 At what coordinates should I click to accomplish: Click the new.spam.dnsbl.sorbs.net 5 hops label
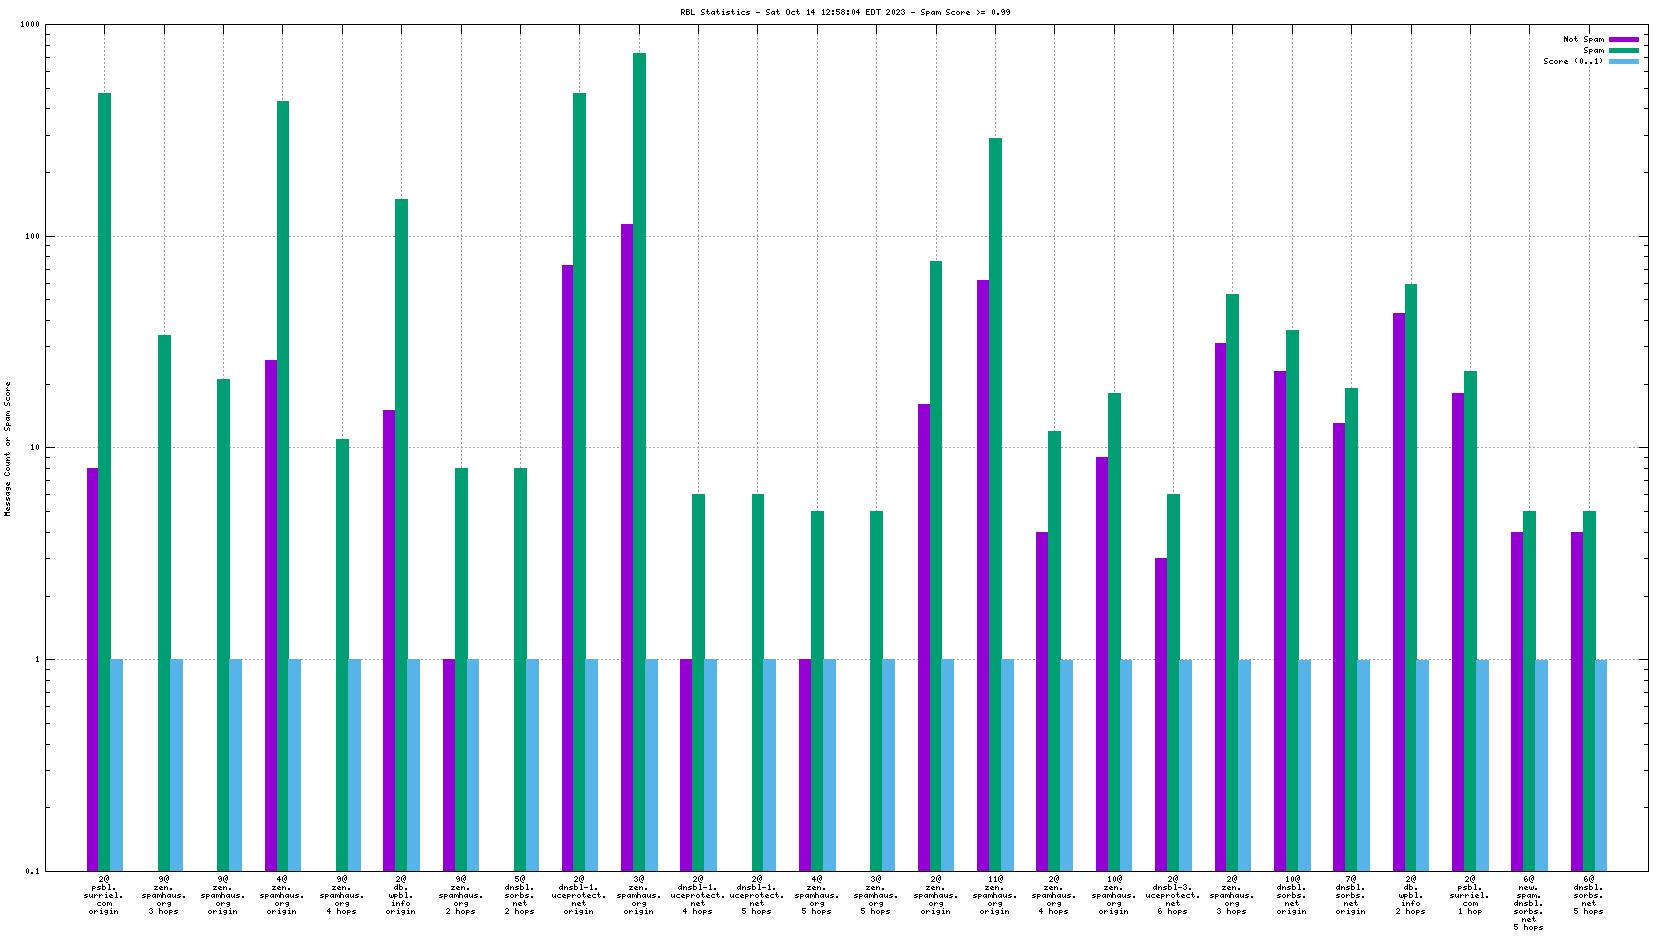1529,903
